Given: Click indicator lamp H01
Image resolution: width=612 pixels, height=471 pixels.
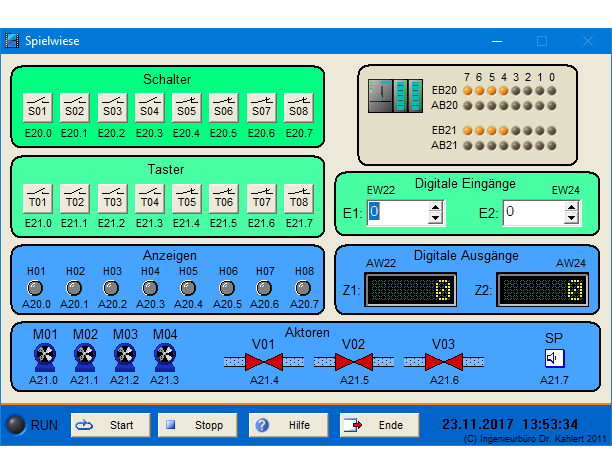Looking at the screenshot, I should pyautogui.click(x=35, y=288).
